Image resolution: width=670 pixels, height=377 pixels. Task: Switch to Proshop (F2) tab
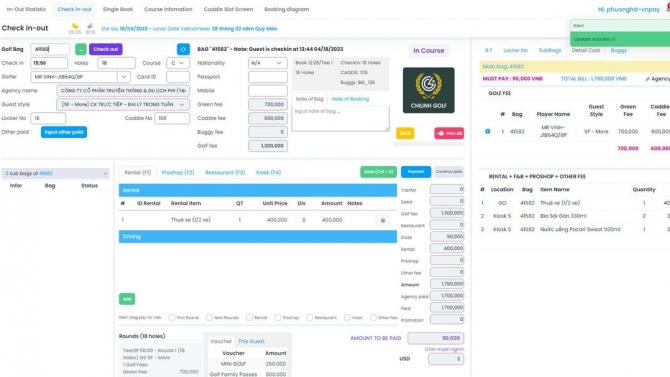tap(178, 172)
